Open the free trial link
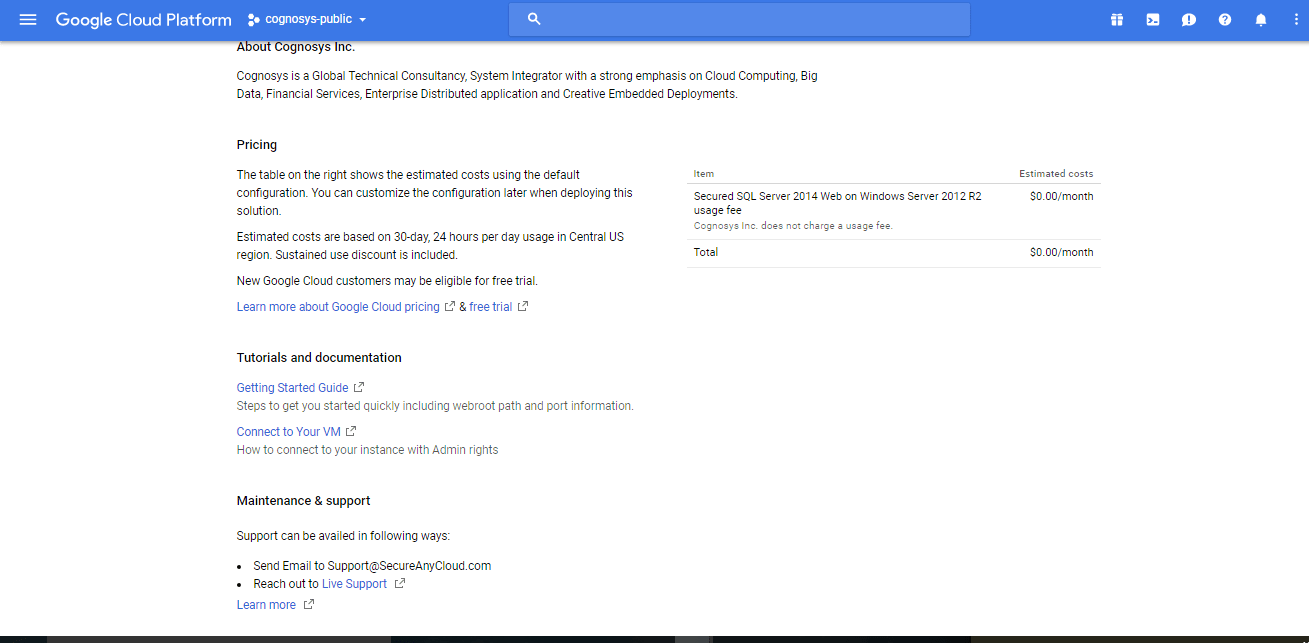The height and width of the screenshot is (643, 1309). [489, 306]
